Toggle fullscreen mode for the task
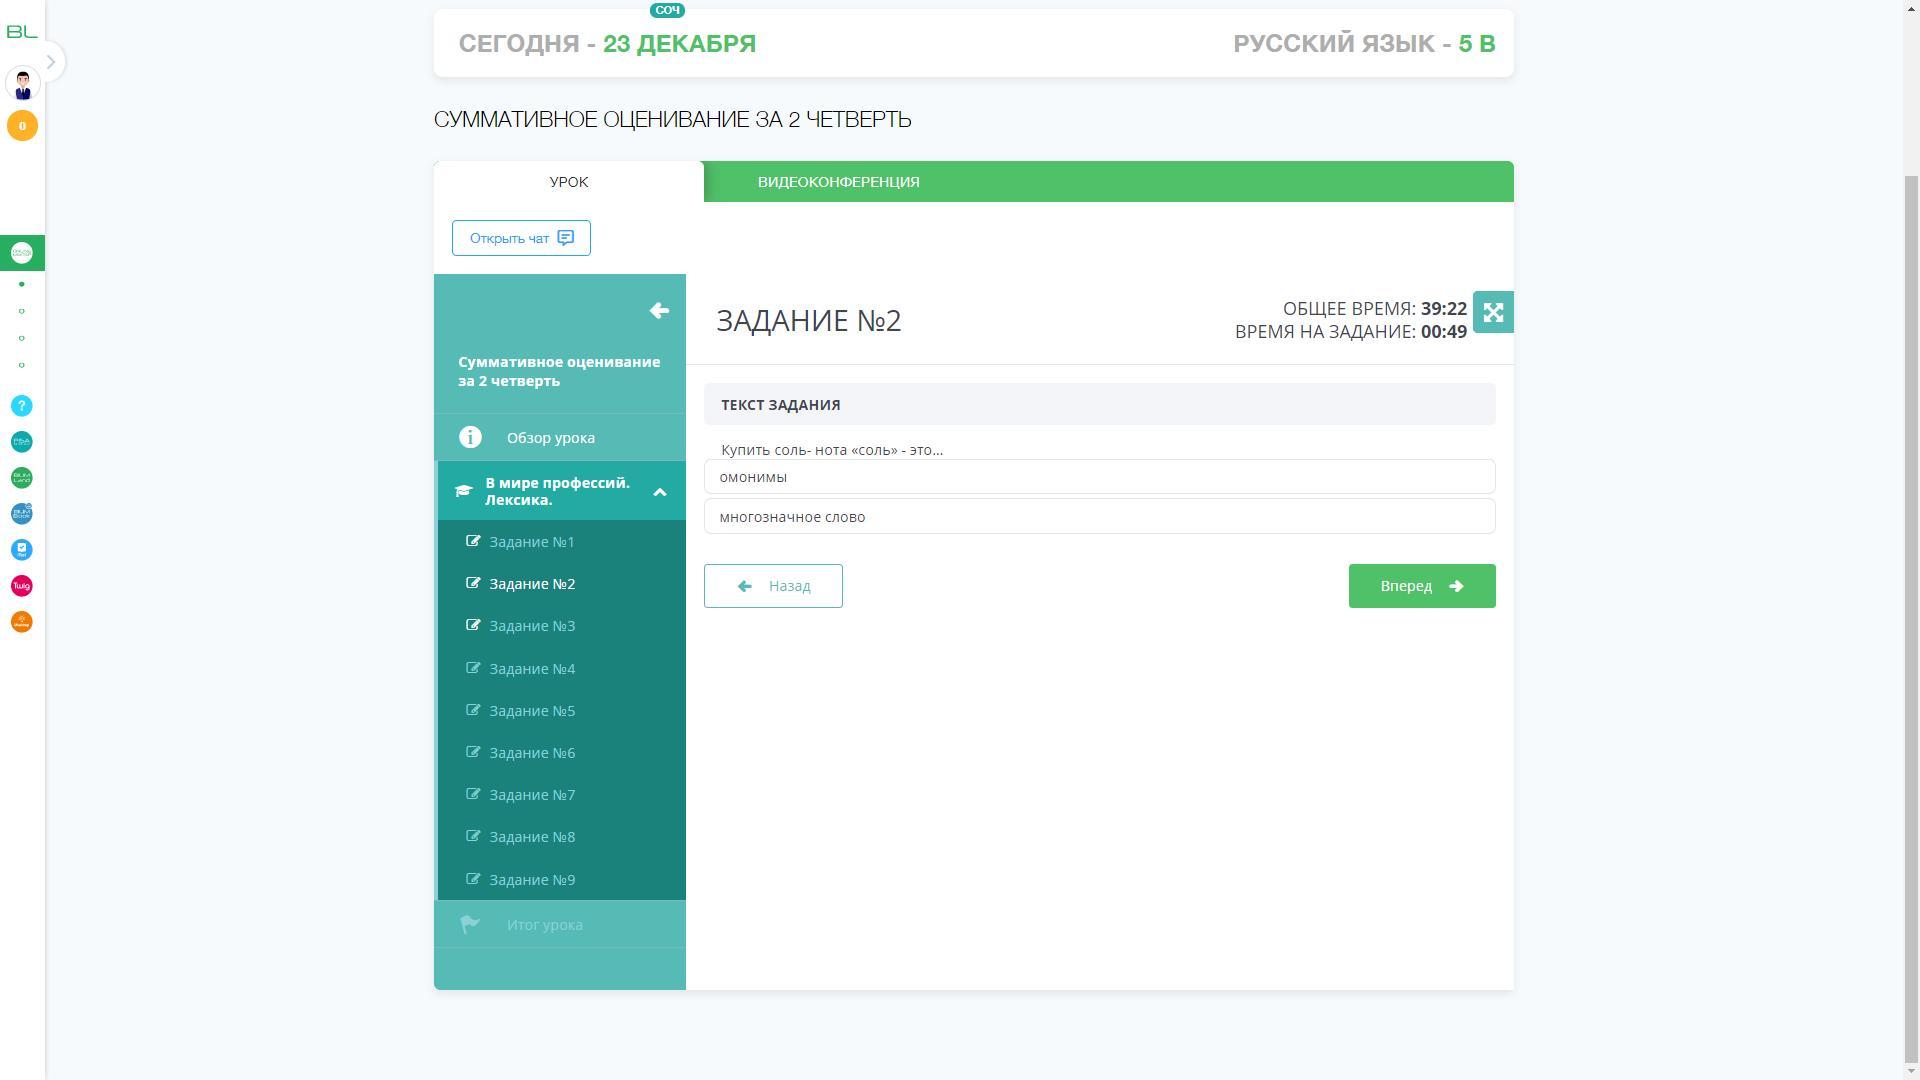Image resolution: width=1920 pixels, height=1080 pixels. 1493,312
